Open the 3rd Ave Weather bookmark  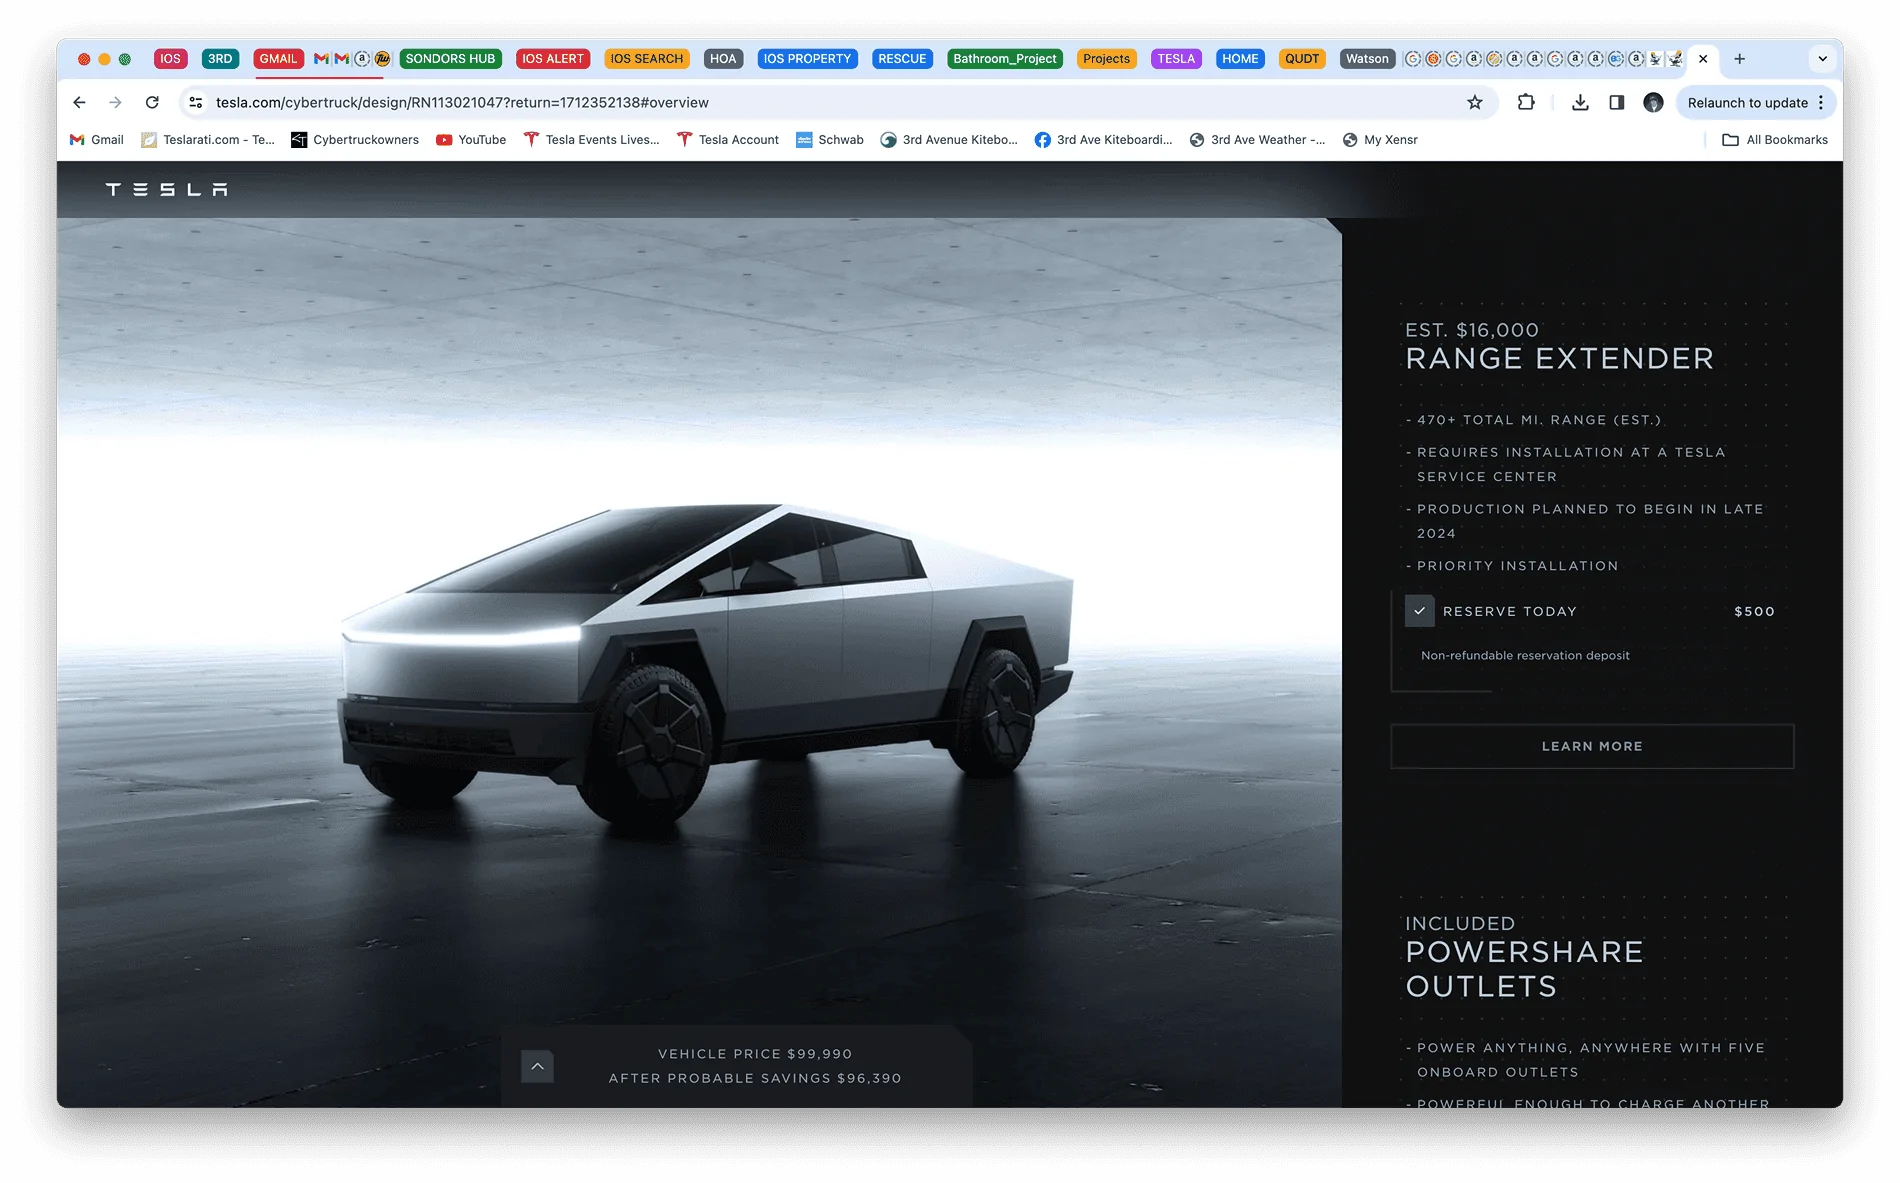1257,140
